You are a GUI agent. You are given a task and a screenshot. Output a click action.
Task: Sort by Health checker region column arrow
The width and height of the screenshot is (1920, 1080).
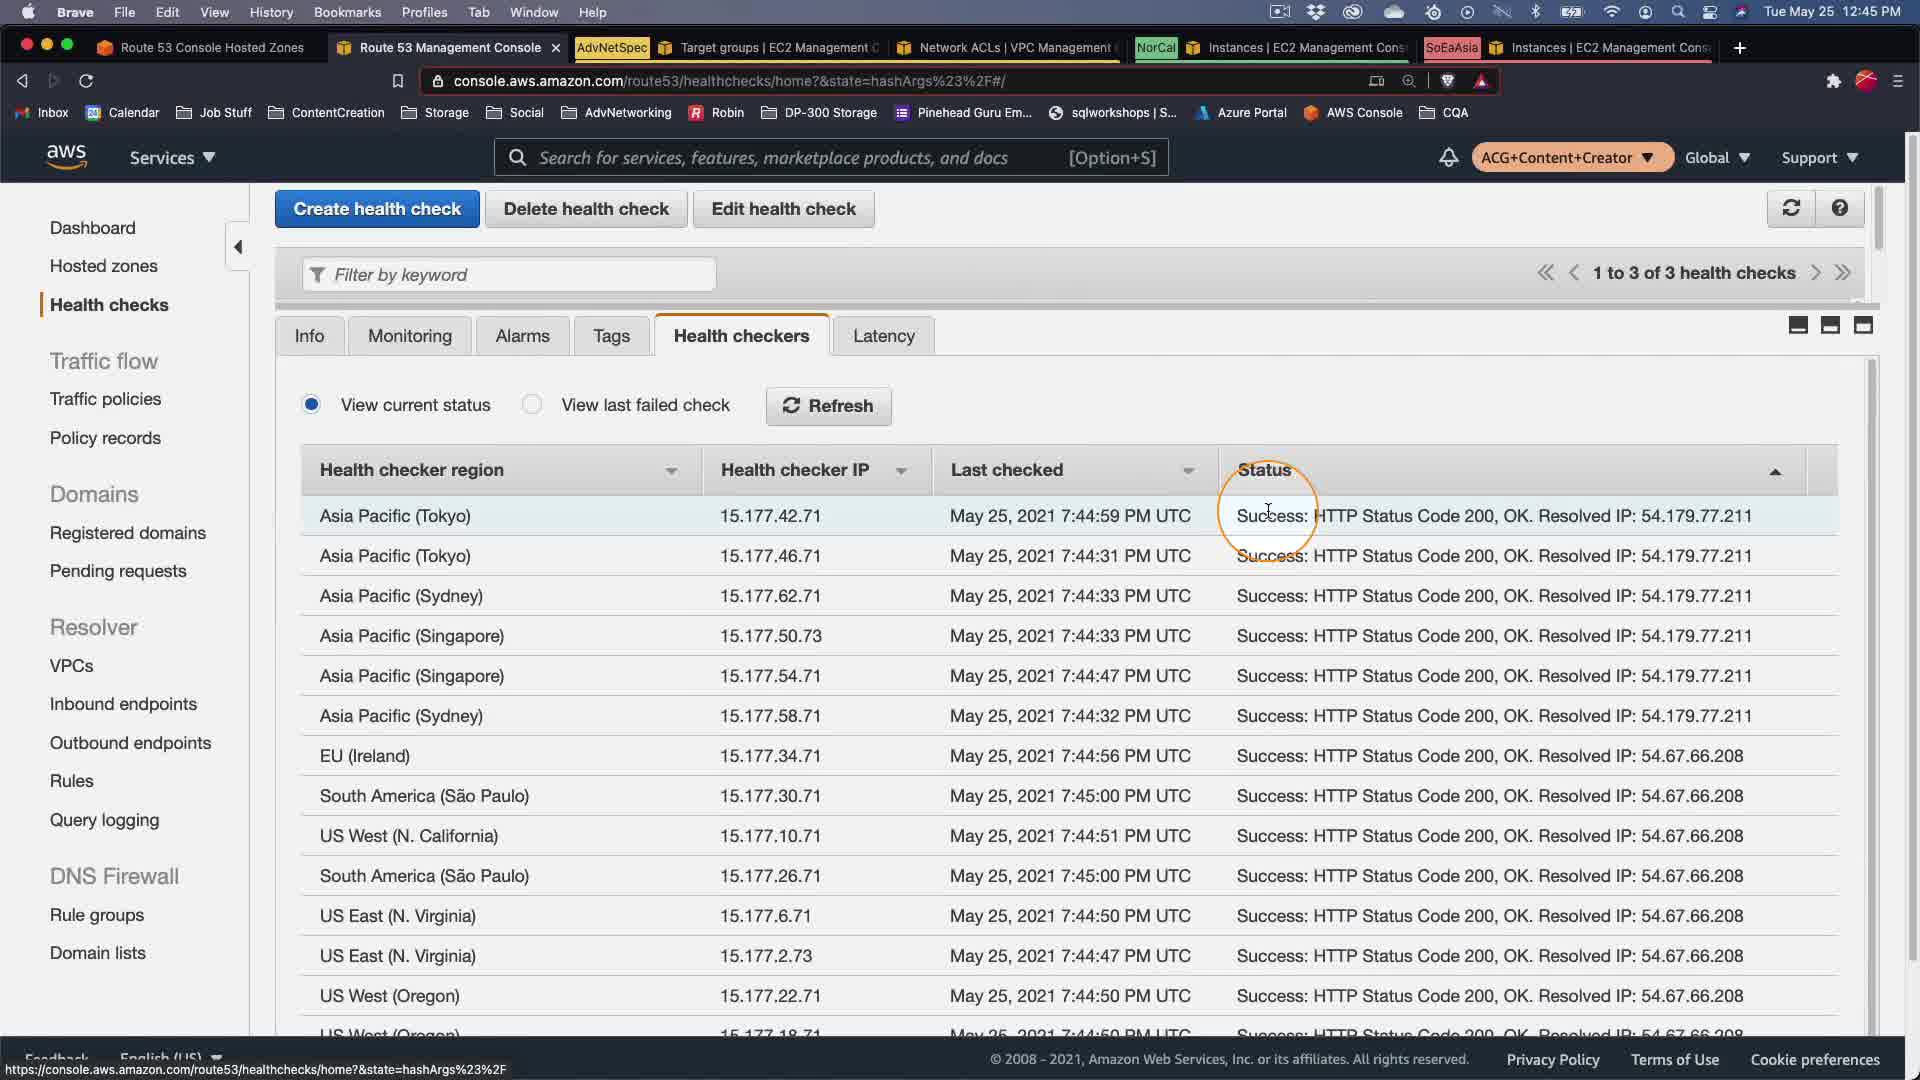[x=671, y=471]
